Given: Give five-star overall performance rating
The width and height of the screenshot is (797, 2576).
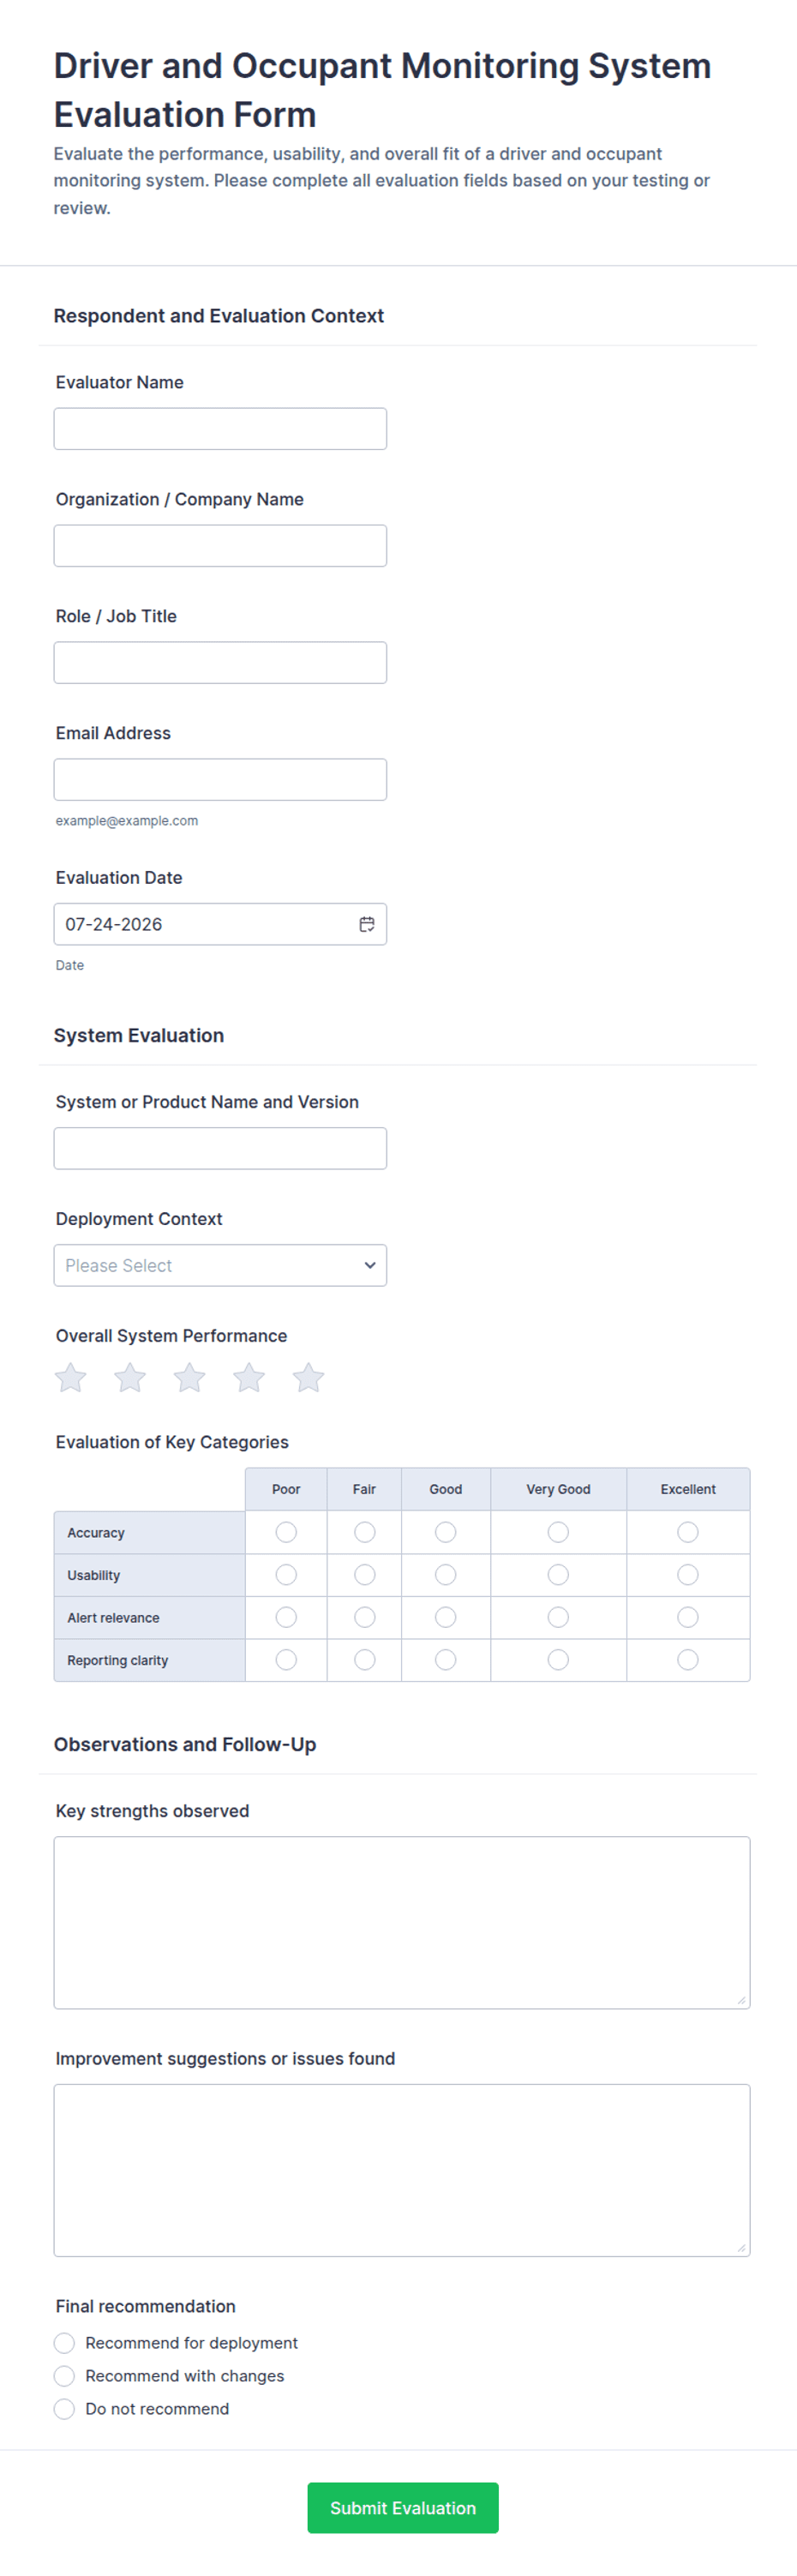Looking at the screenshot, I should pos(308,1378).
